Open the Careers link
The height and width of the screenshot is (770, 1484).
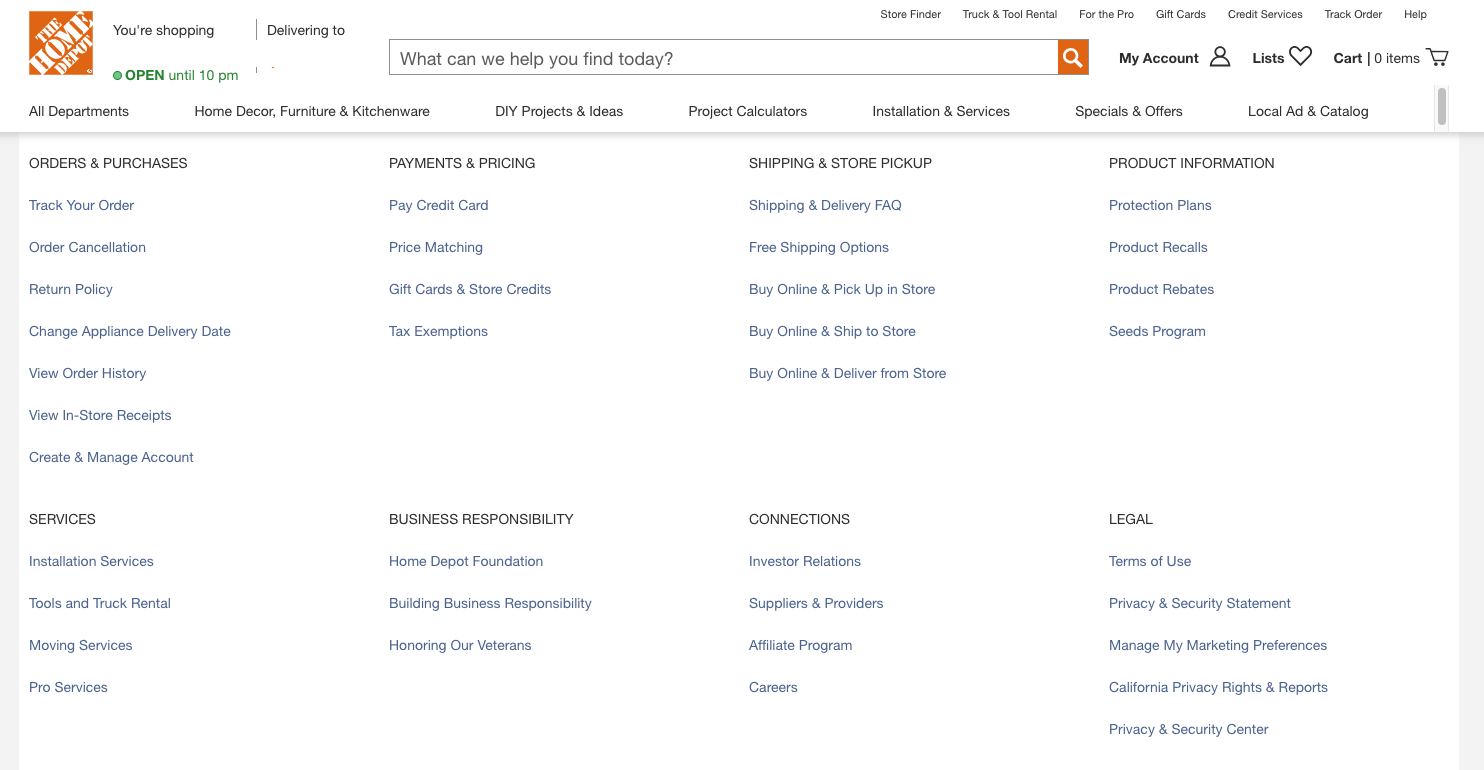point(772,687)
